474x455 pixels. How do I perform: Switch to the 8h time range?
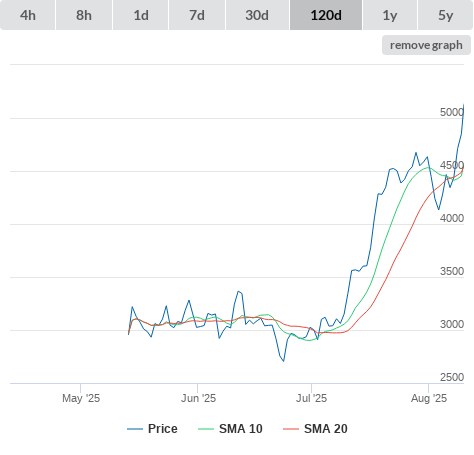(84, 15)
